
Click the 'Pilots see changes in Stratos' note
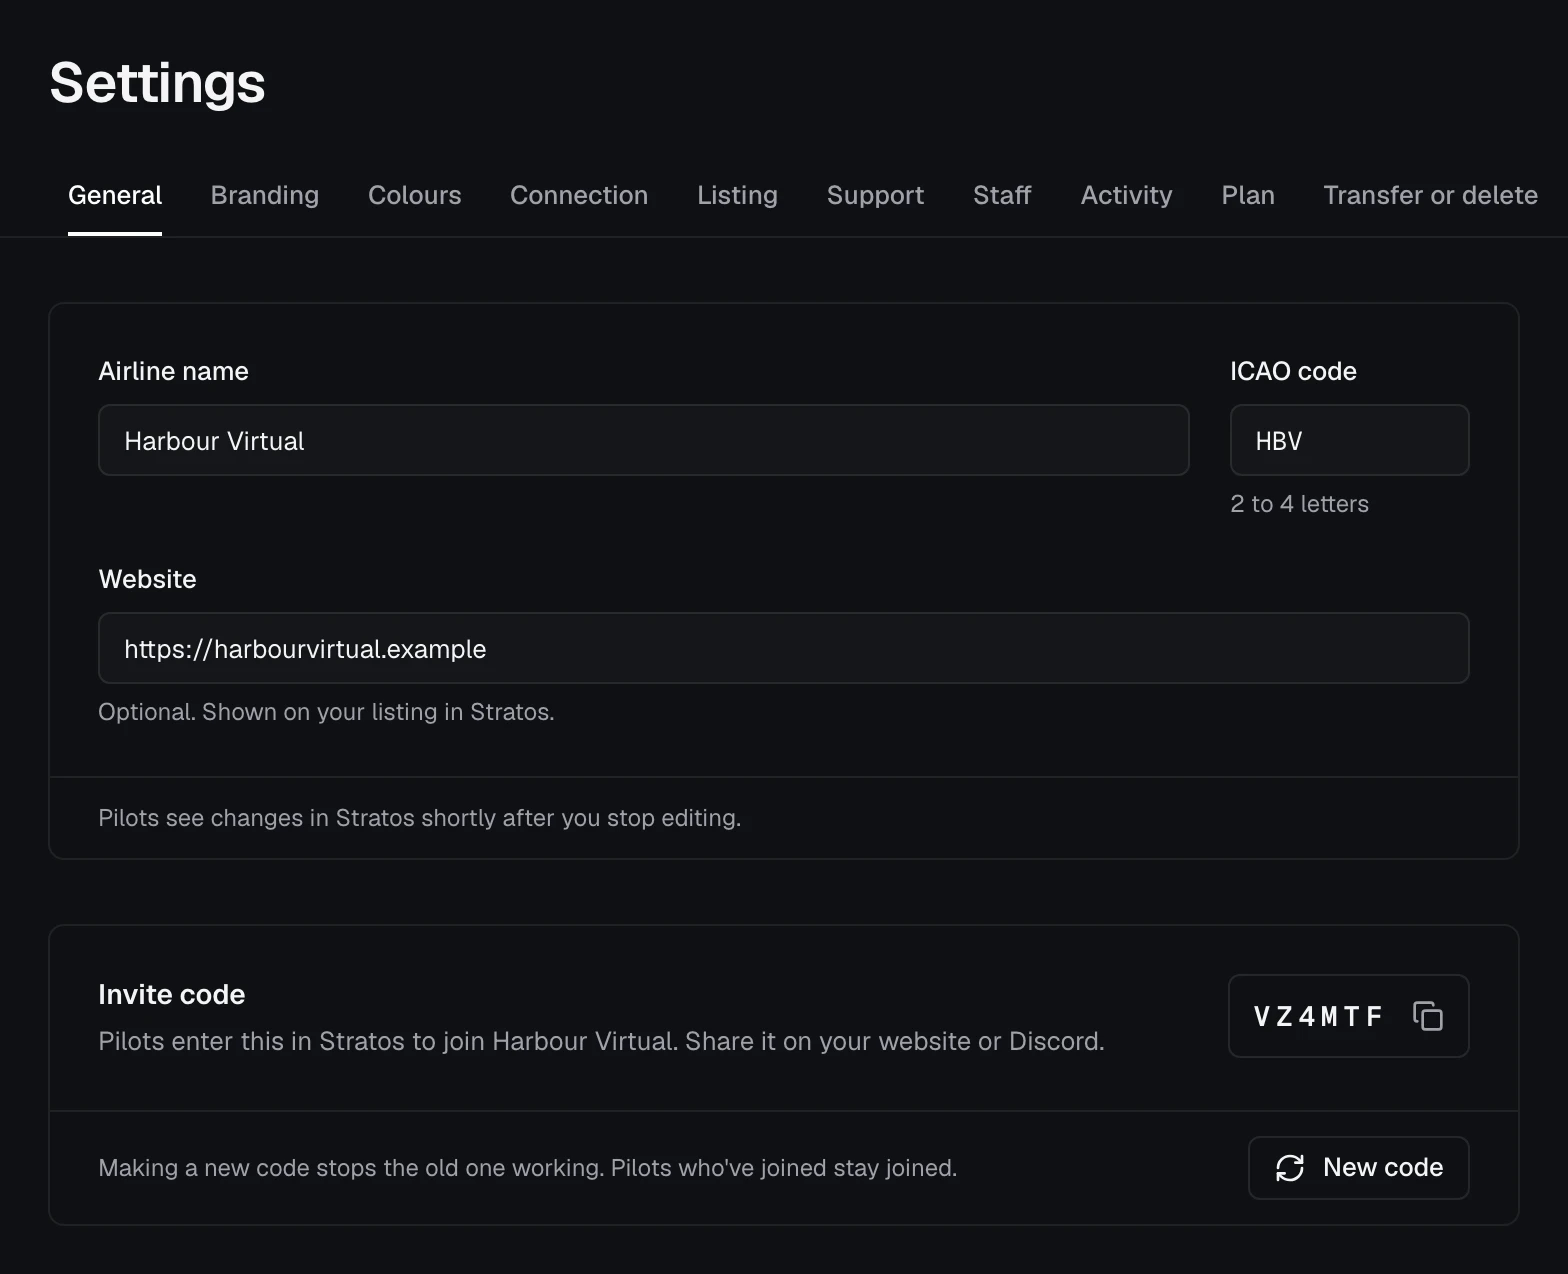[419, 818]
